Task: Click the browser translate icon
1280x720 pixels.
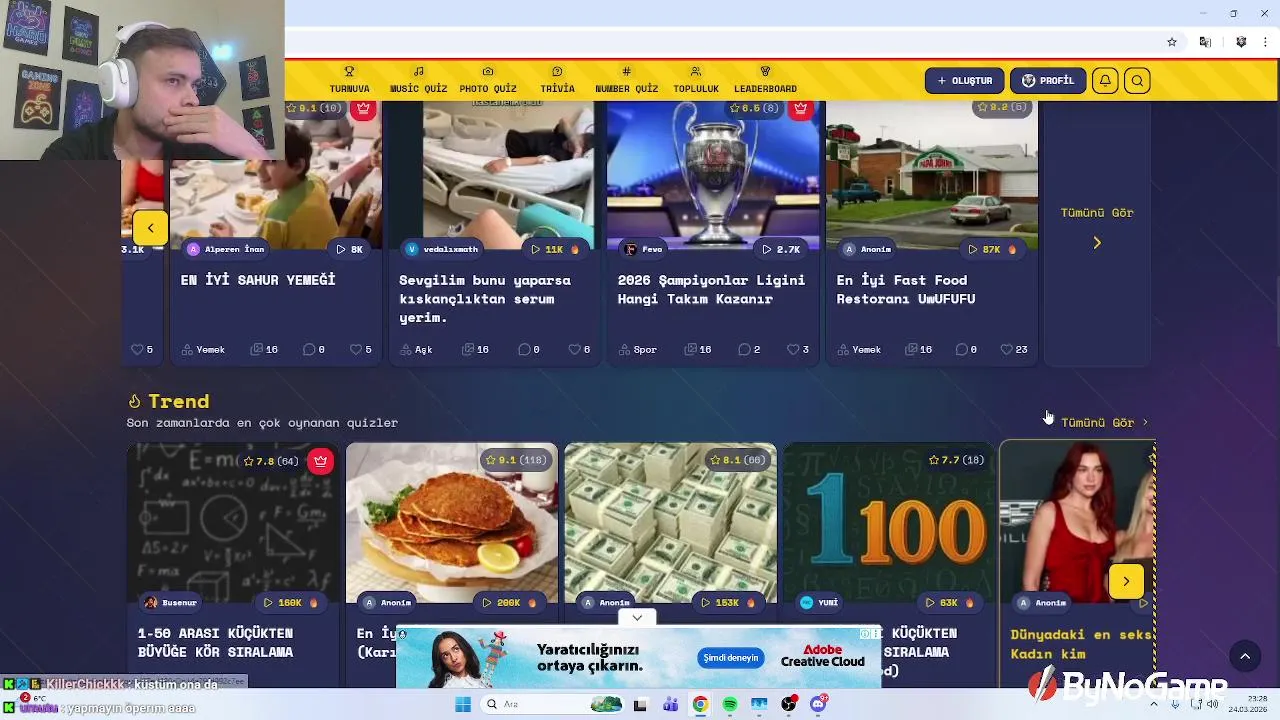Action: [1205, 42]
